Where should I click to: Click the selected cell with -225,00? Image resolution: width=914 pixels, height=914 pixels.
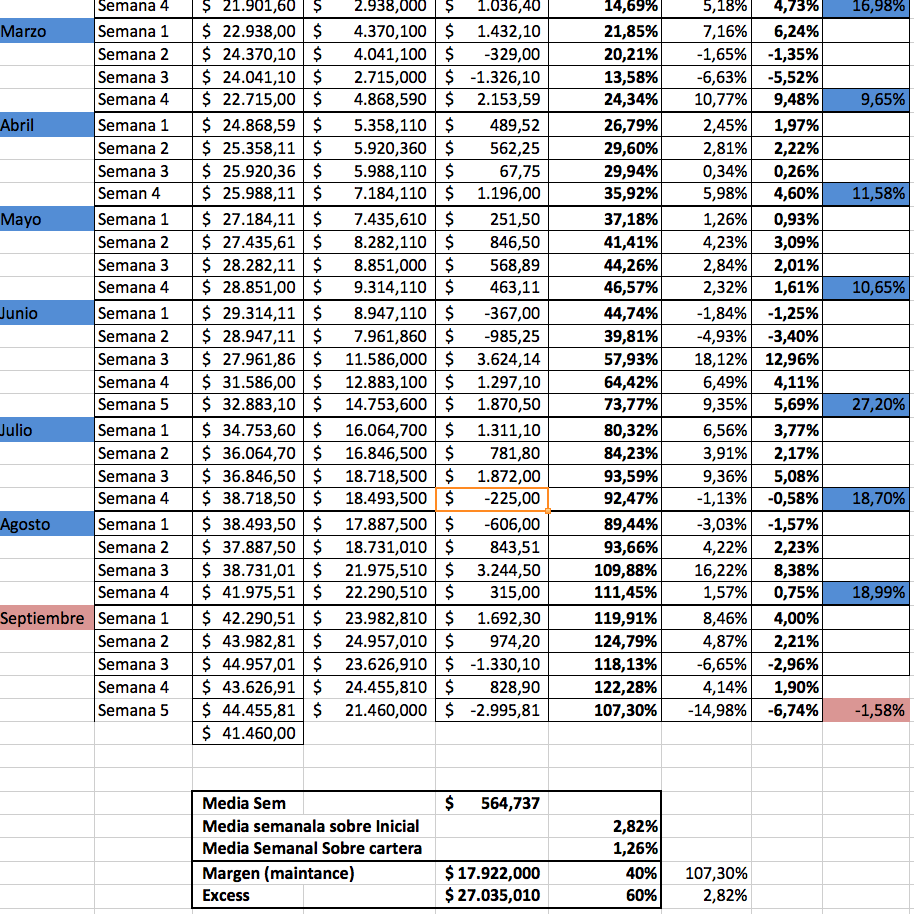(492, 499)
